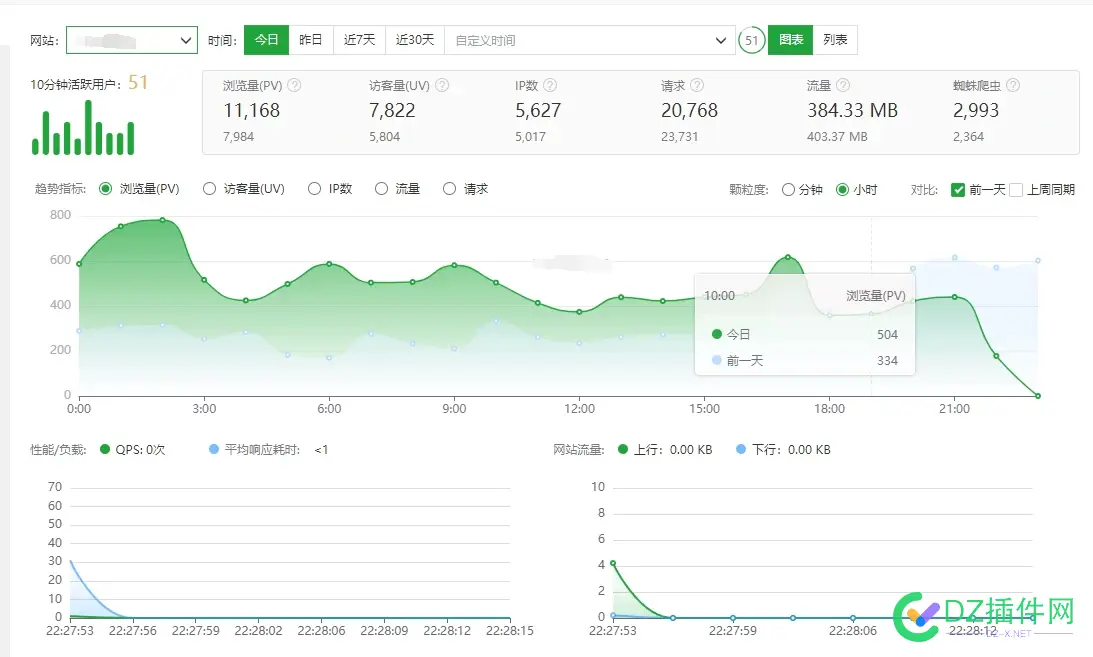Set granularity to 小时
This screenshot has width=1093, height=657.
point(843,190)
